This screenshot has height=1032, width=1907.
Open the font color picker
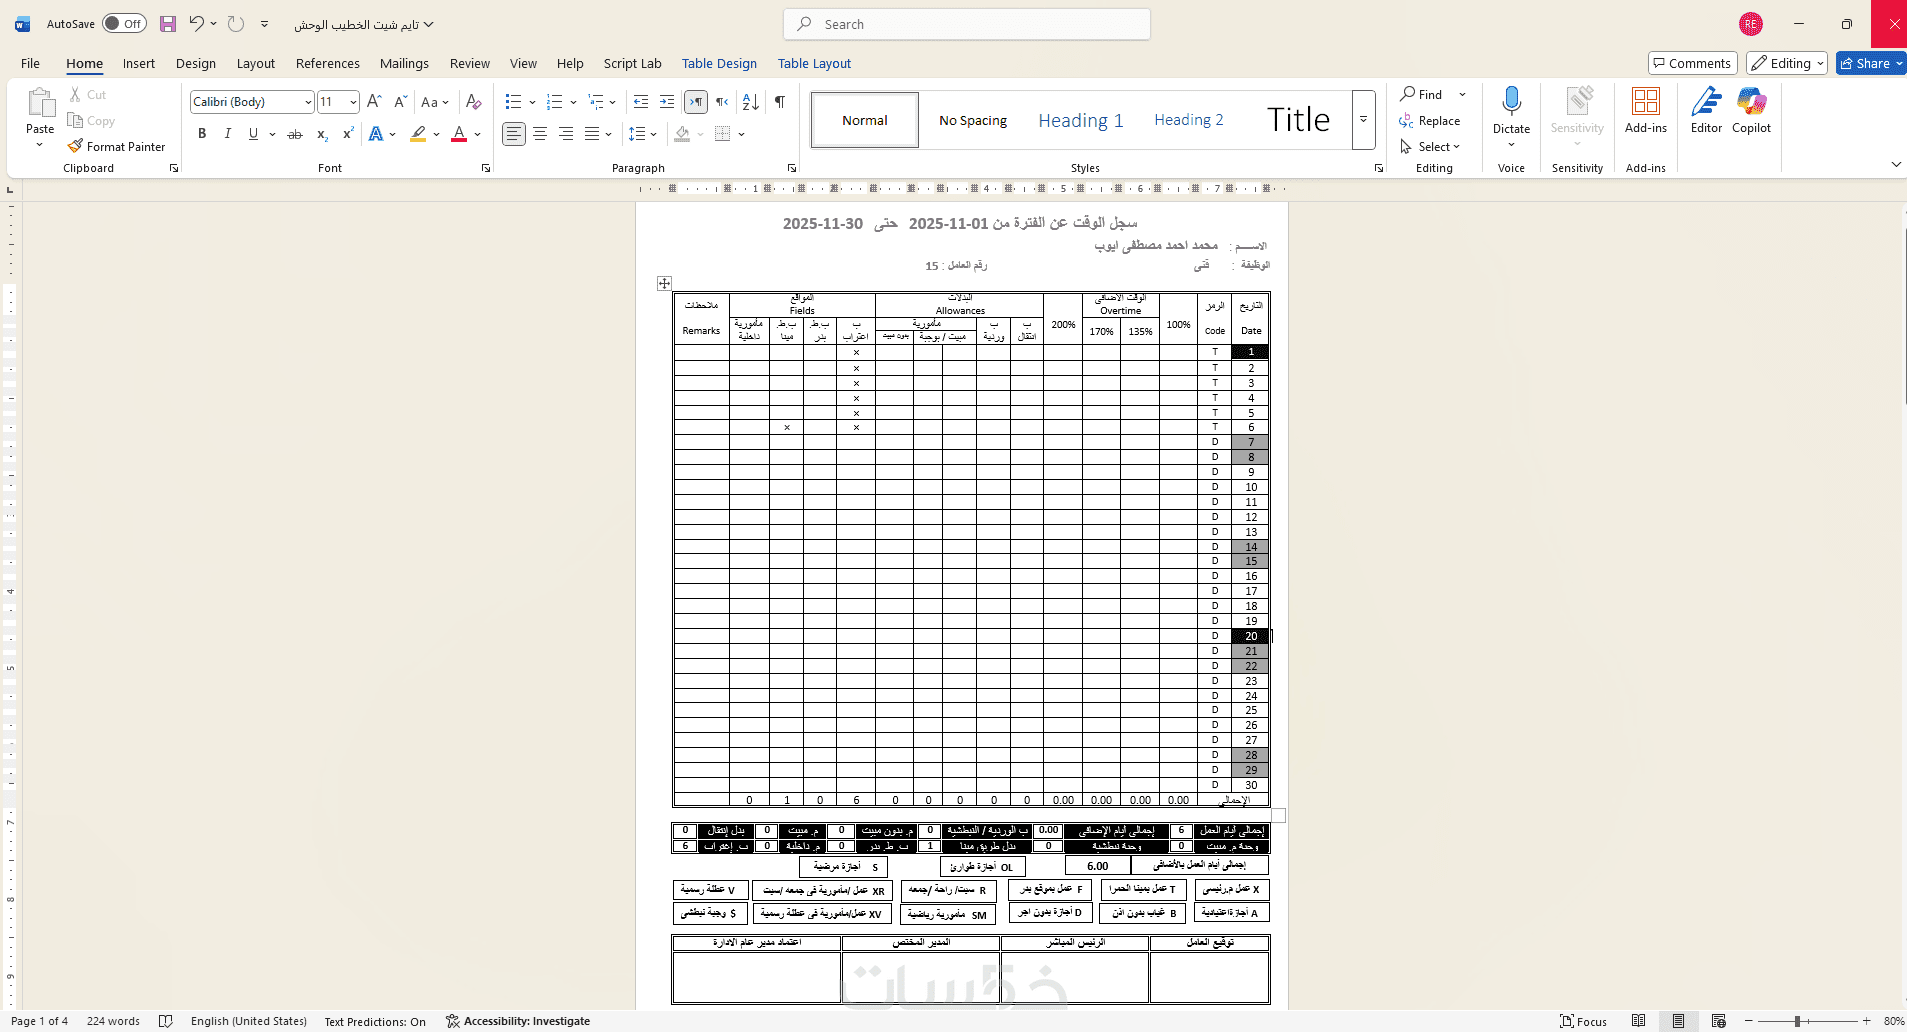pyautogui.click(x=478, y=134)
